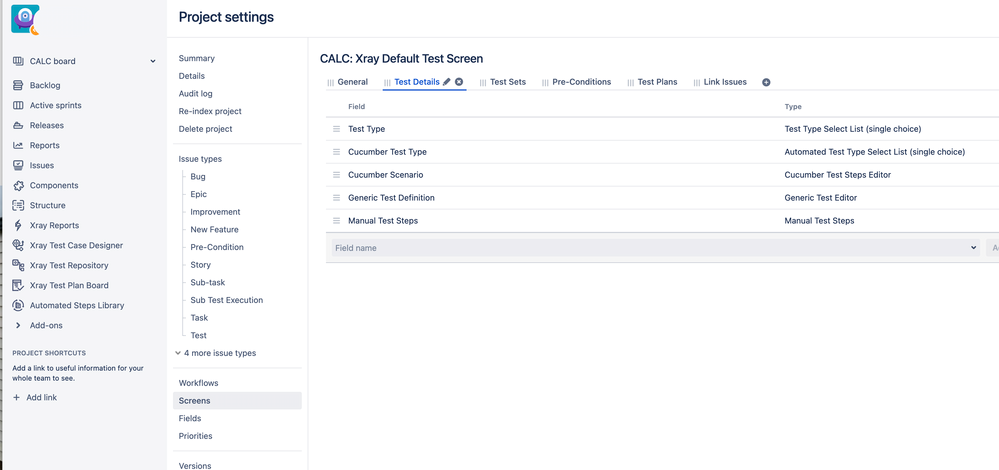Screen dimensions: 999x470
Task: Grab the drag handle for Cucumber Scenario row
Action: pyautogui.click(x=336, y=174)
